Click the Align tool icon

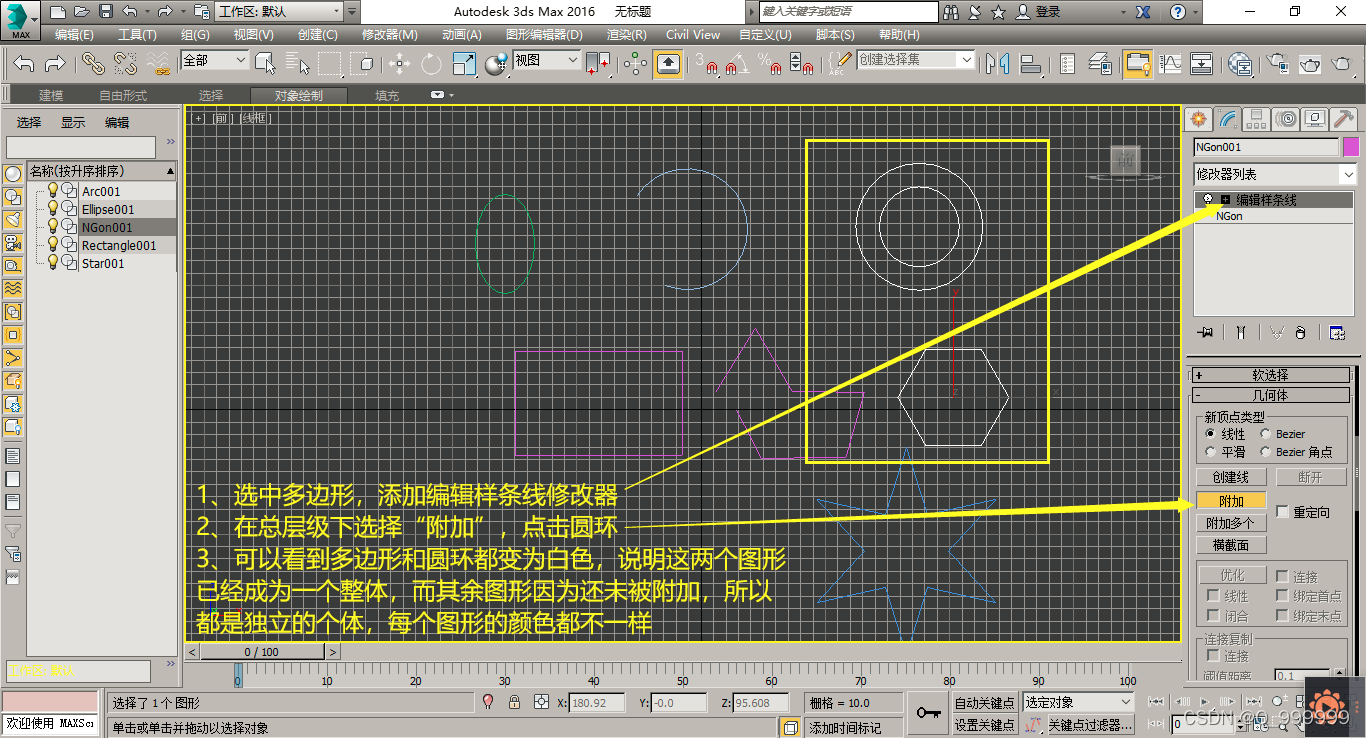[x=1030, y=64]
